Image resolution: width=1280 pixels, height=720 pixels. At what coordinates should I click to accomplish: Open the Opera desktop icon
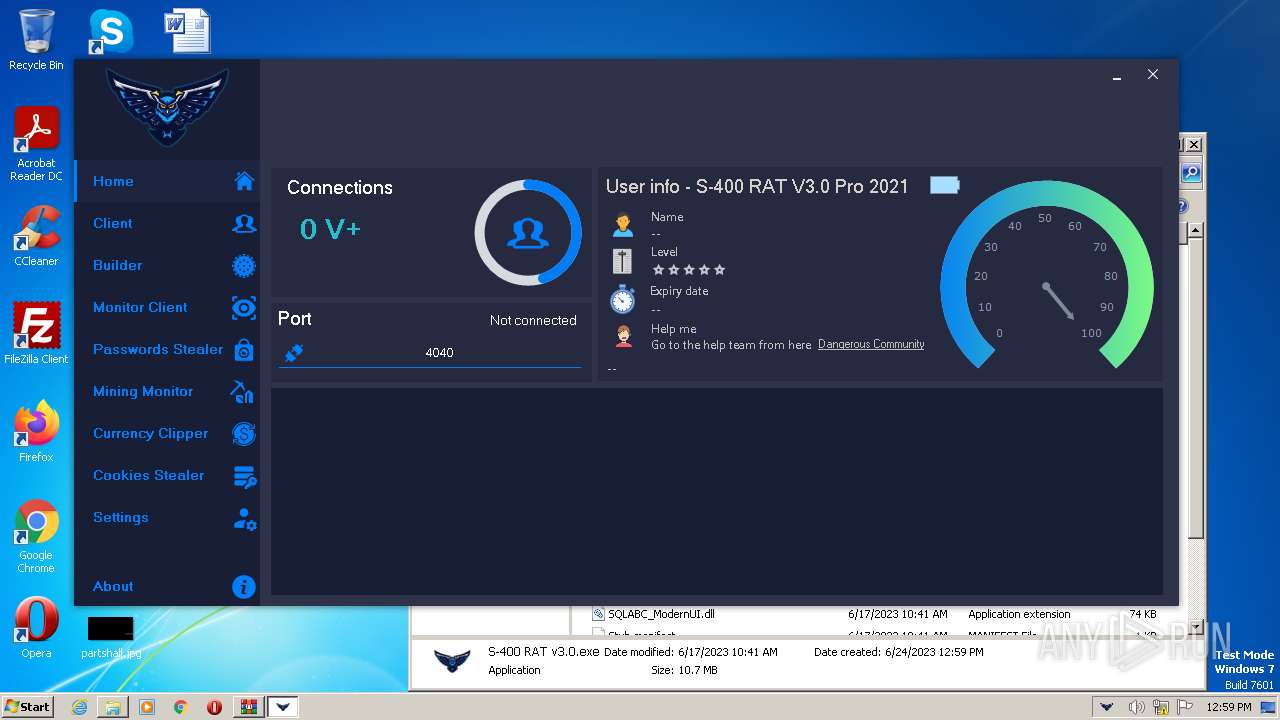click(x=36, y=628)
